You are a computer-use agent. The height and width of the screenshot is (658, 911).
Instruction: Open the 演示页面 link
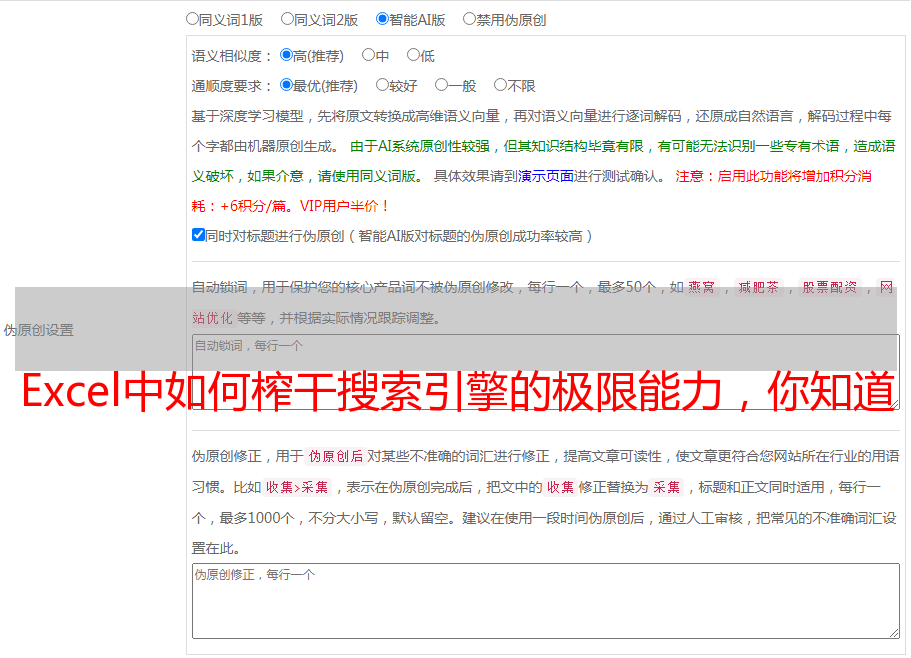tap(546, 176)
